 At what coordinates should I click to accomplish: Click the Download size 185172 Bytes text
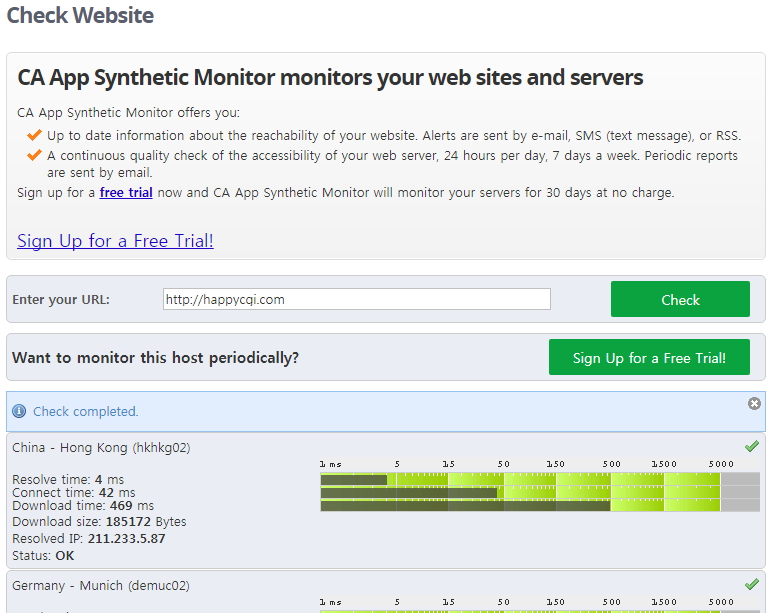pyautogui.click(x=99, y=522)
